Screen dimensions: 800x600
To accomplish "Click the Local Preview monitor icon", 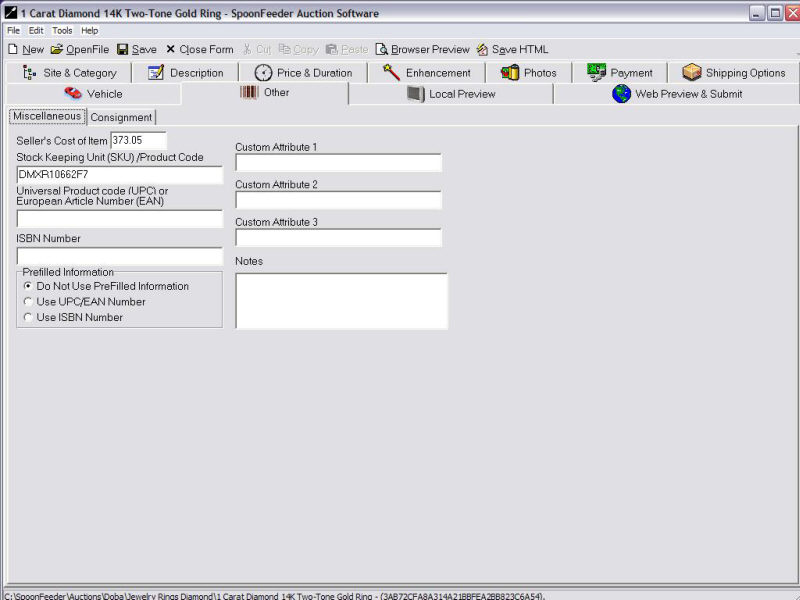I will click(x=415, y=94).
